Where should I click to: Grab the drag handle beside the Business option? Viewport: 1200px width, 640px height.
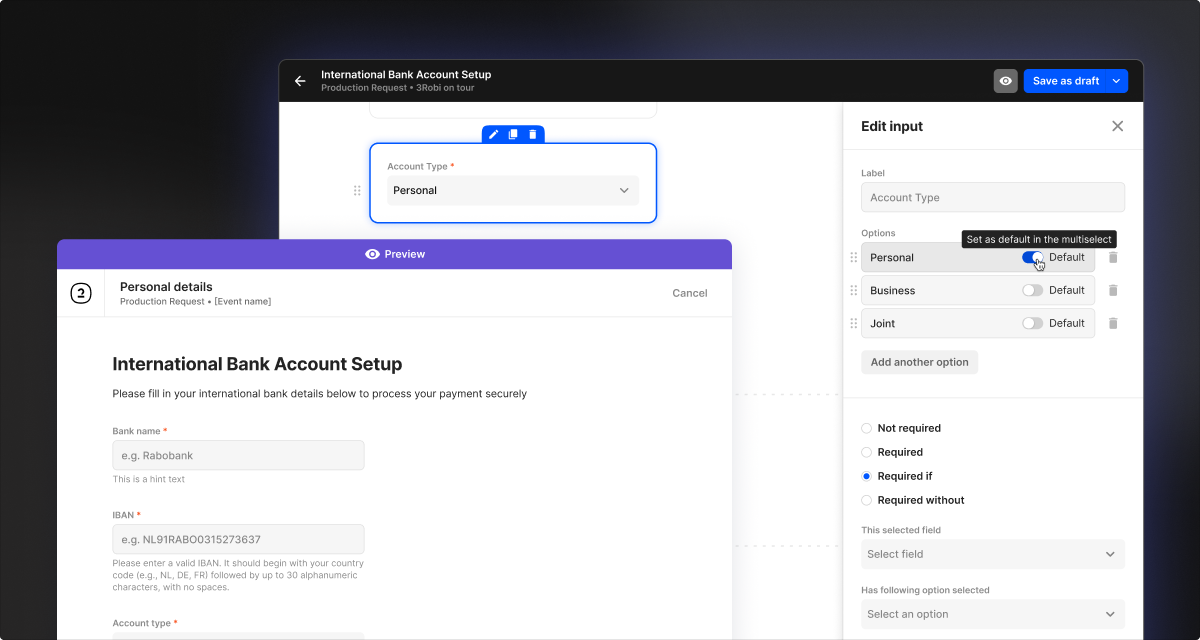[853, 290]
